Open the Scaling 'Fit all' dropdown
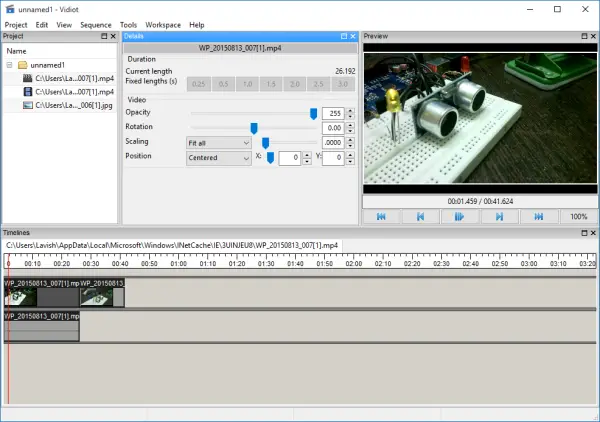 (218, 143)
